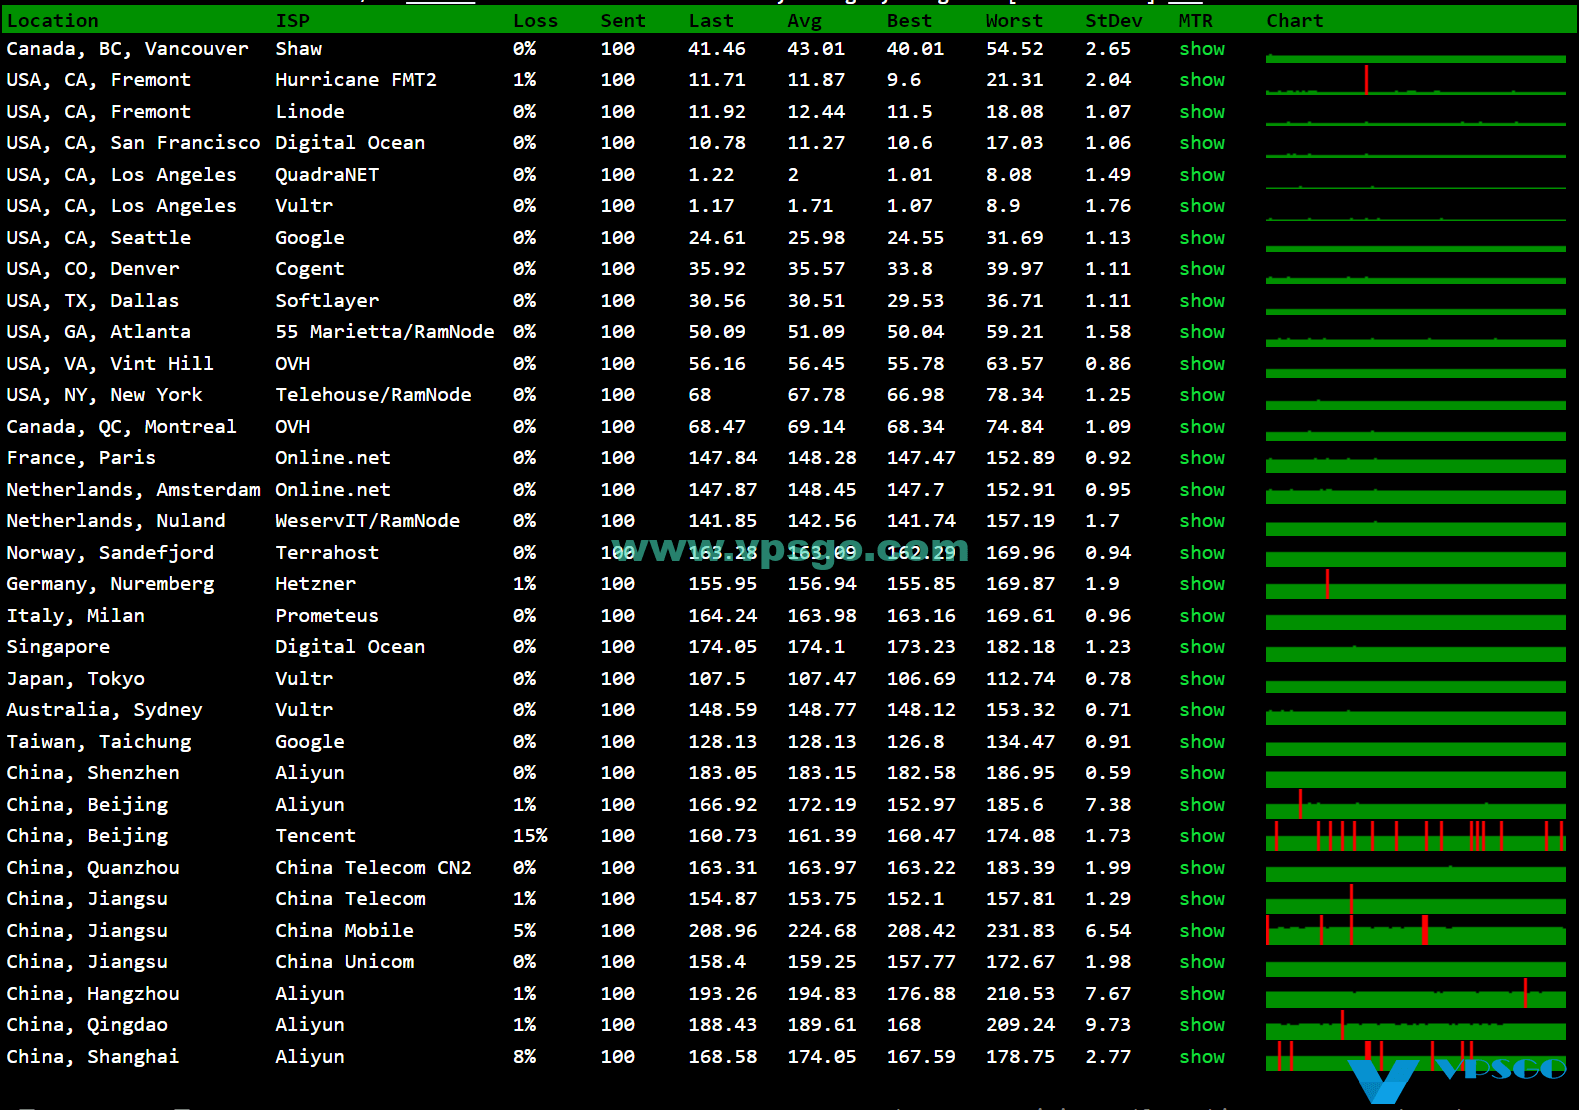
Task: Click the '5%' loss for China Mobile
Action: point(524,931)
